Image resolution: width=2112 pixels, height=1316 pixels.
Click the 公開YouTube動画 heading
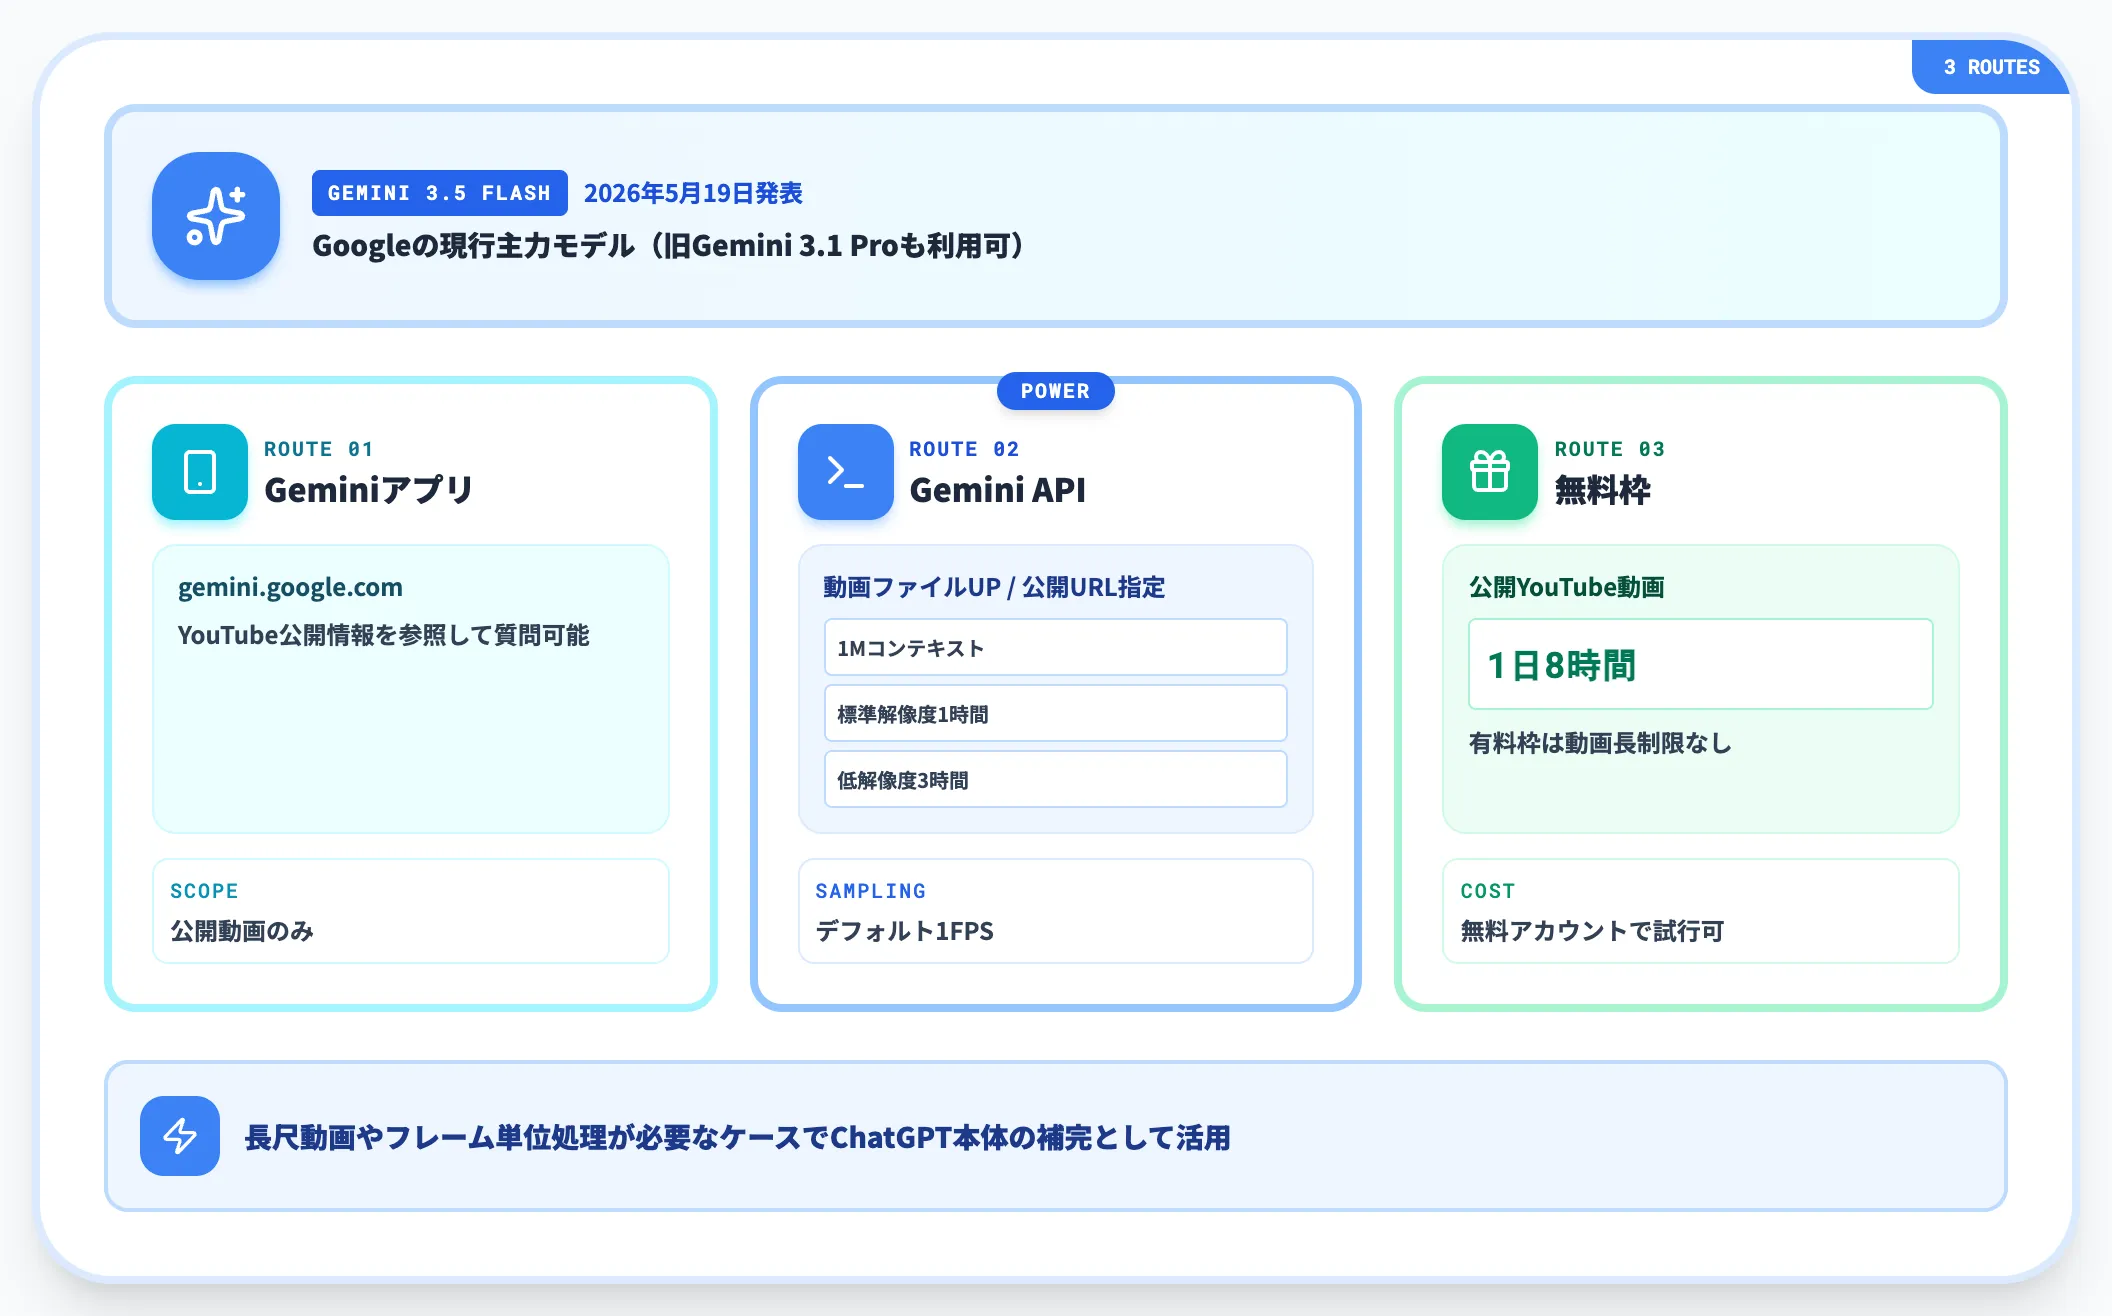point(1566,587)
